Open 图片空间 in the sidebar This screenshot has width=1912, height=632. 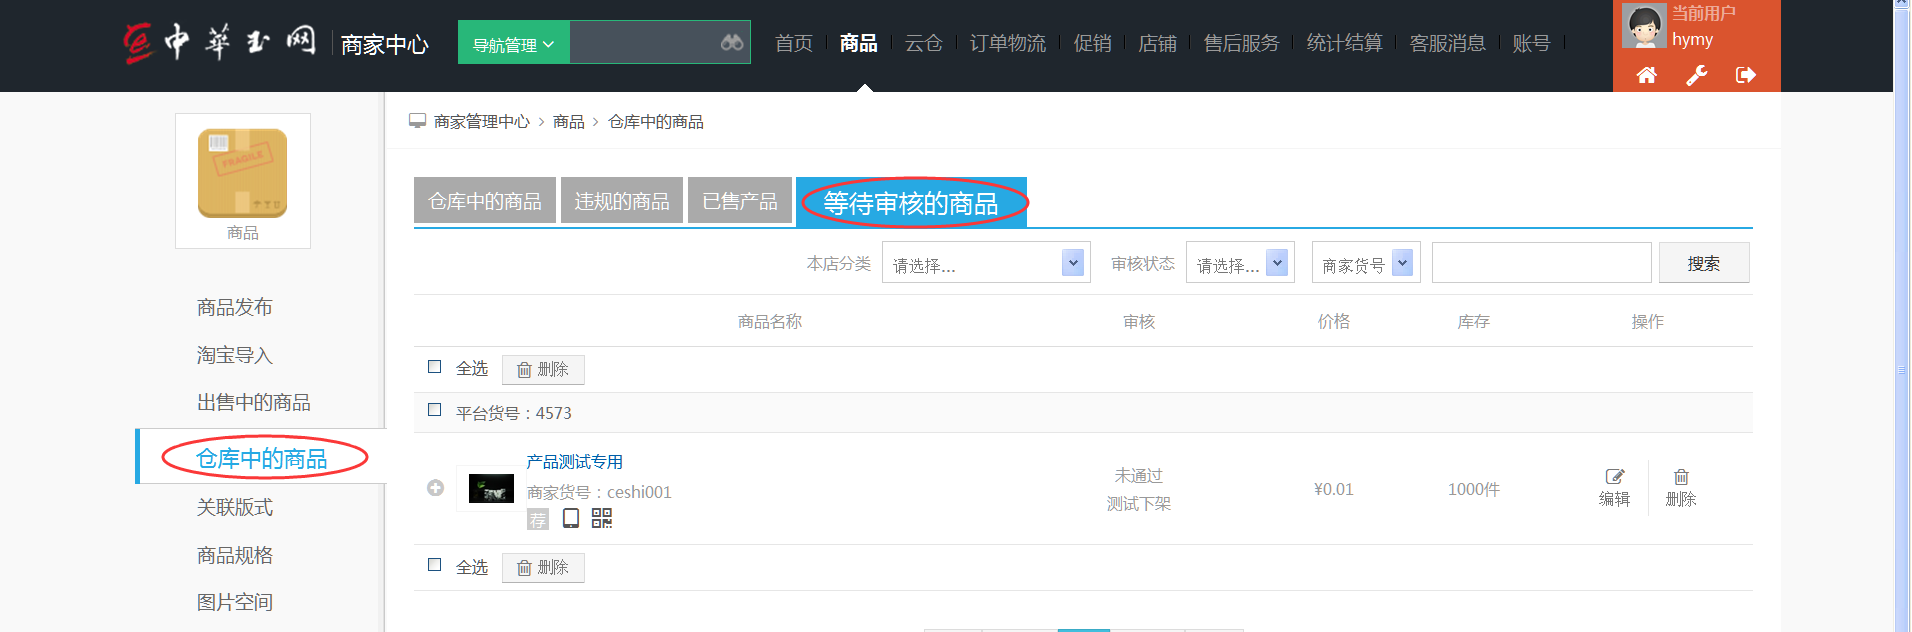[234, 602]
